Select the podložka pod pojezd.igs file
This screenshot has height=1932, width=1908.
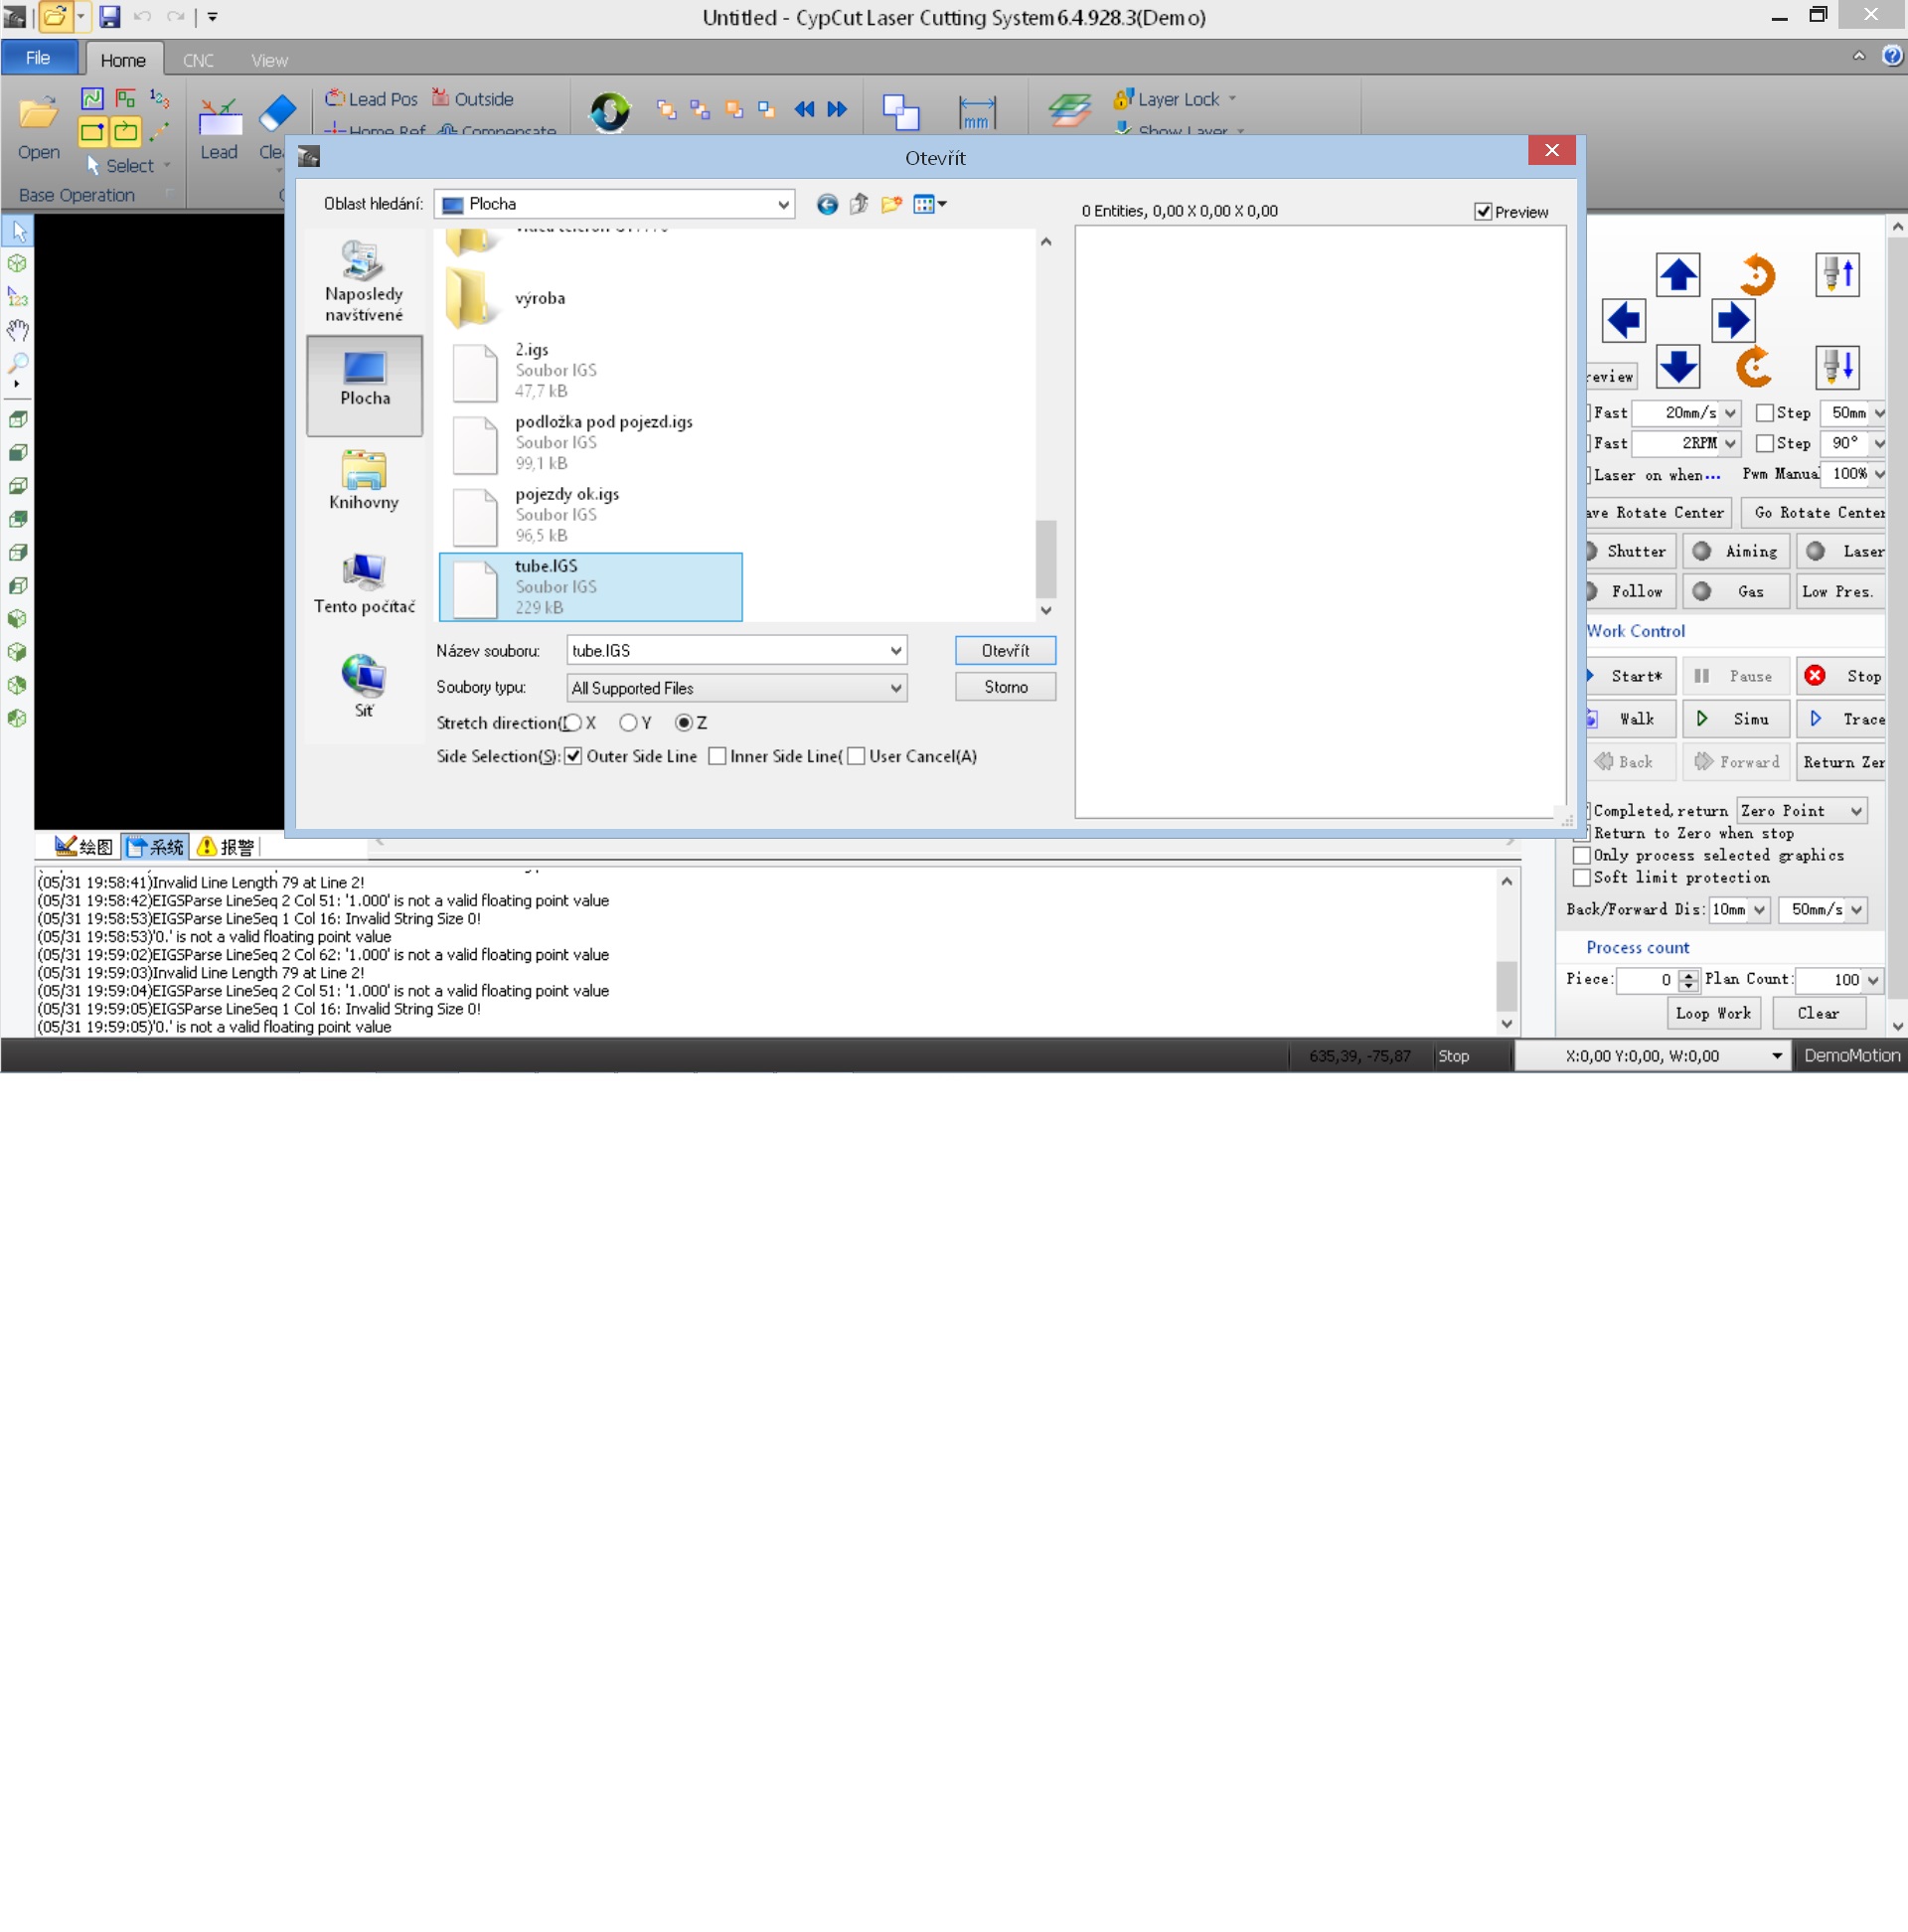click(591, 442)
